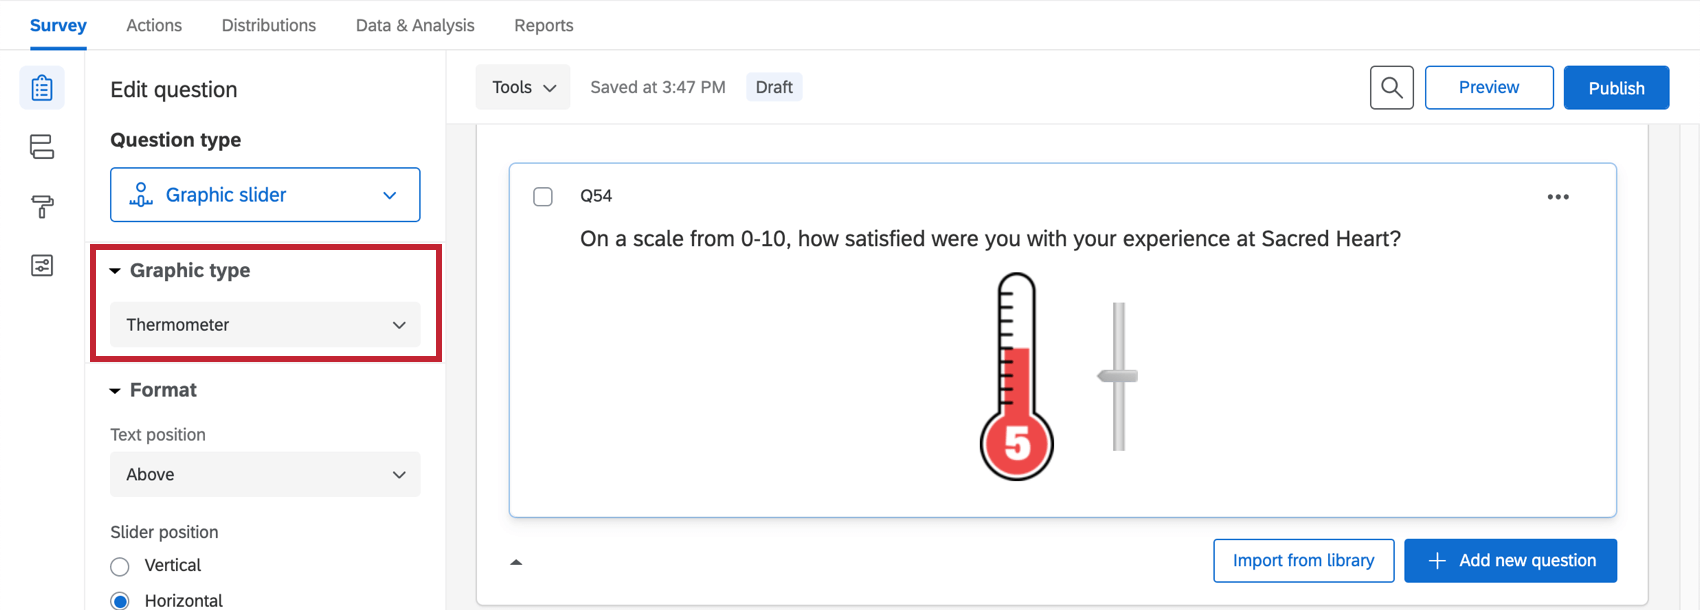This screenshot has height=610, width=1700.
Task: Collapse the Format section
Action: 115,390
